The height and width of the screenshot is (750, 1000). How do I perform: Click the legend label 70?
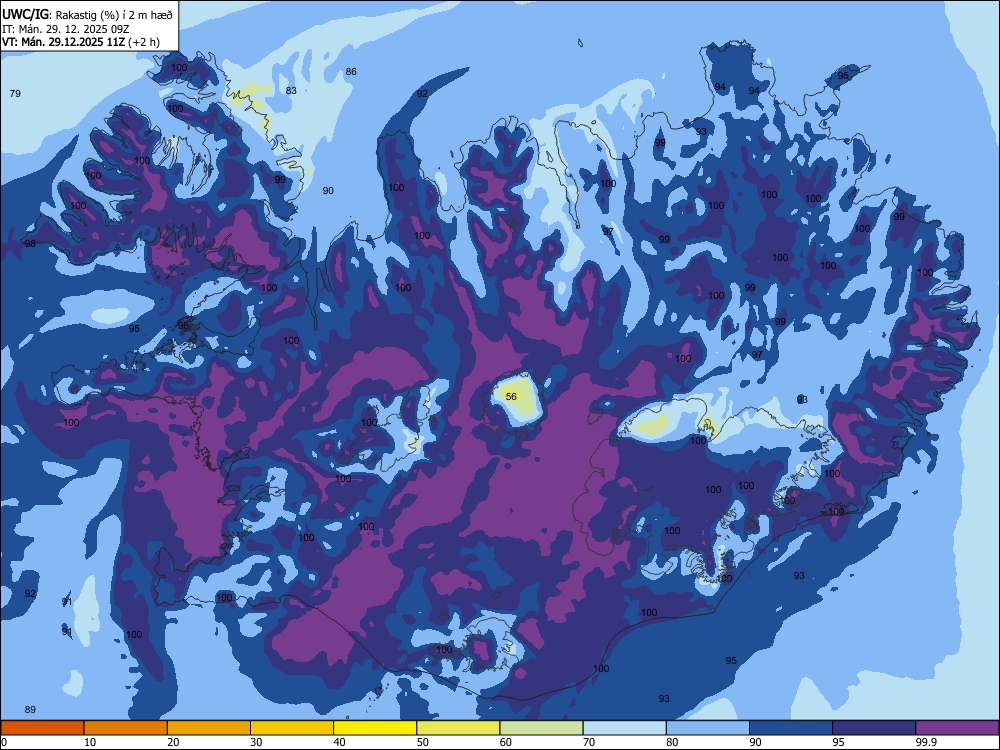pos(589,742)
